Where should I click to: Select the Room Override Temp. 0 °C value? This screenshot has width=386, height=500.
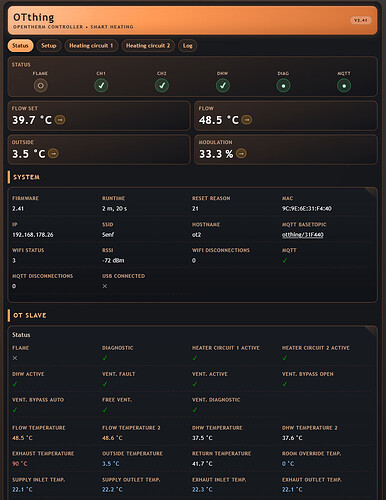pyautogui.click(x=288, y=464)
